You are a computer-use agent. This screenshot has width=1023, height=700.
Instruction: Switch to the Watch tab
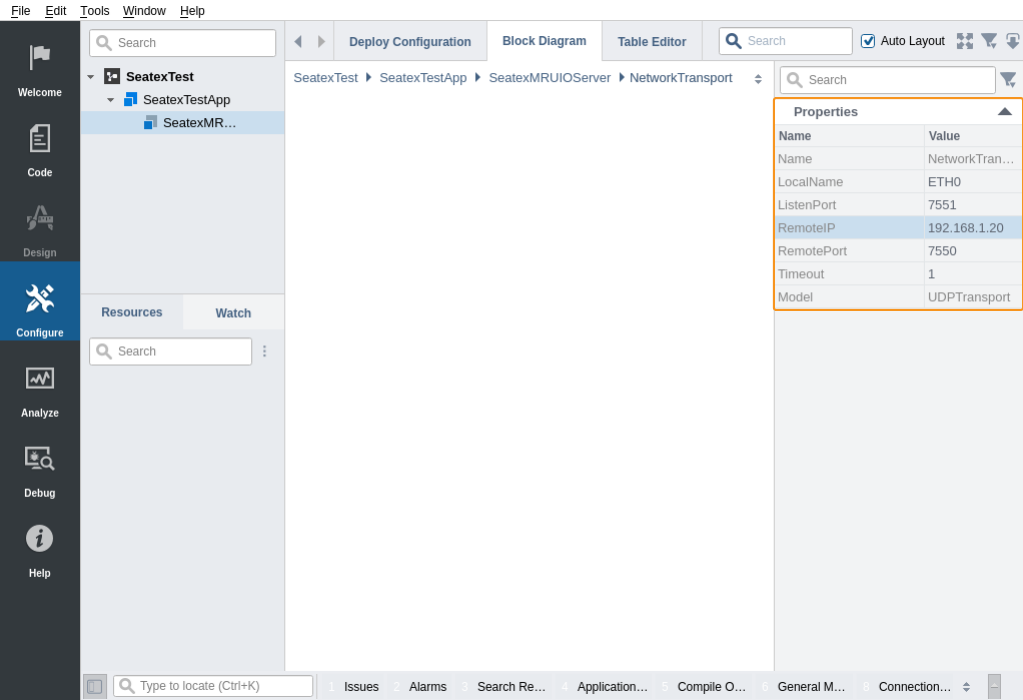pyautogui.click(x=233, y=313)
